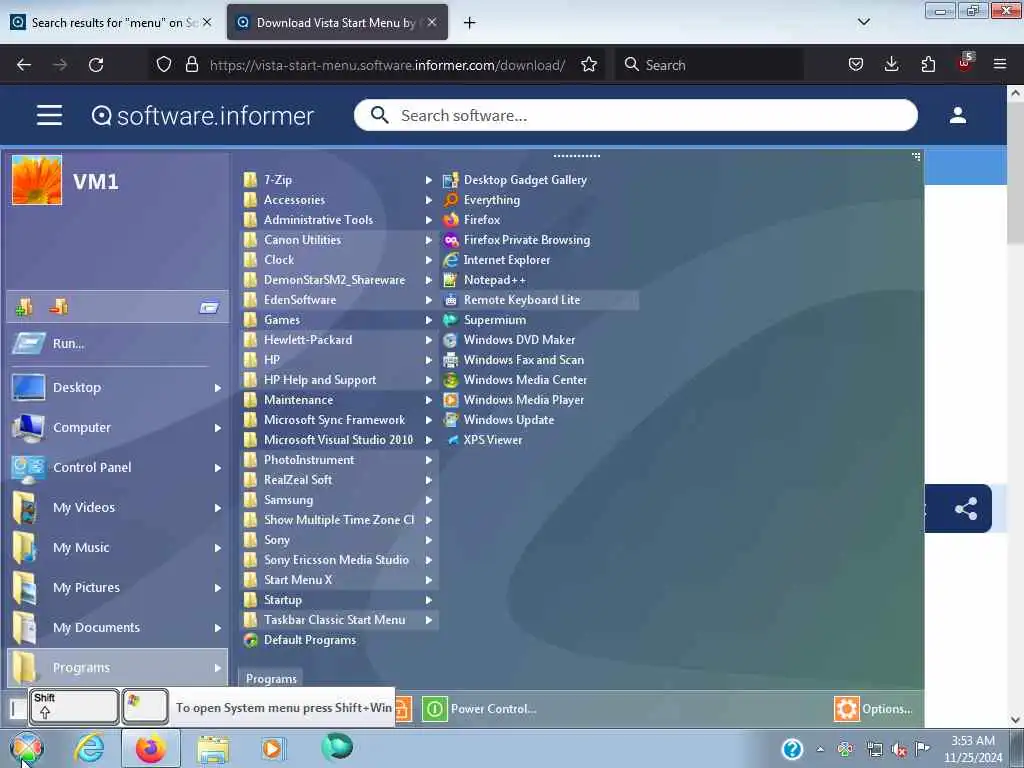The width and height of the screenshot is (1024, 768).
Task: Switch to Search results for menu tab
Action: 111,22
